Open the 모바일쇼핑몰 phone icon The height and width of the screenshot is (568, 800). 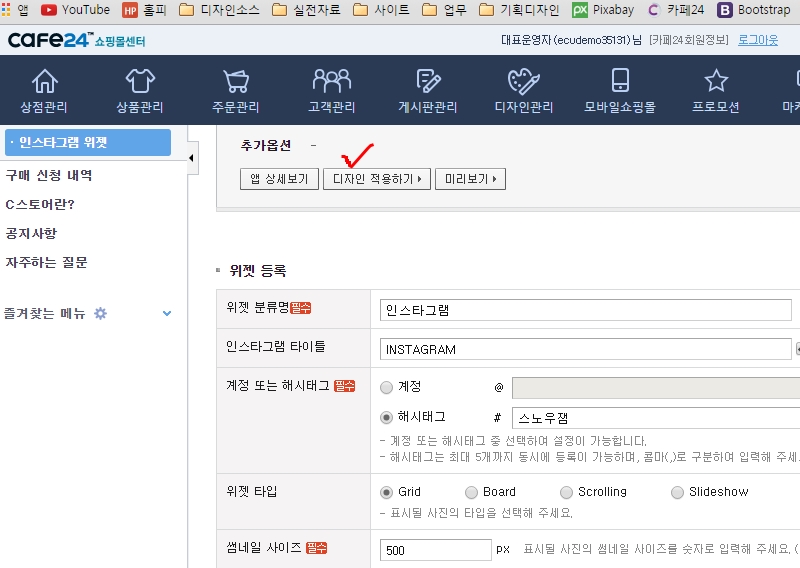pos(620,82)
